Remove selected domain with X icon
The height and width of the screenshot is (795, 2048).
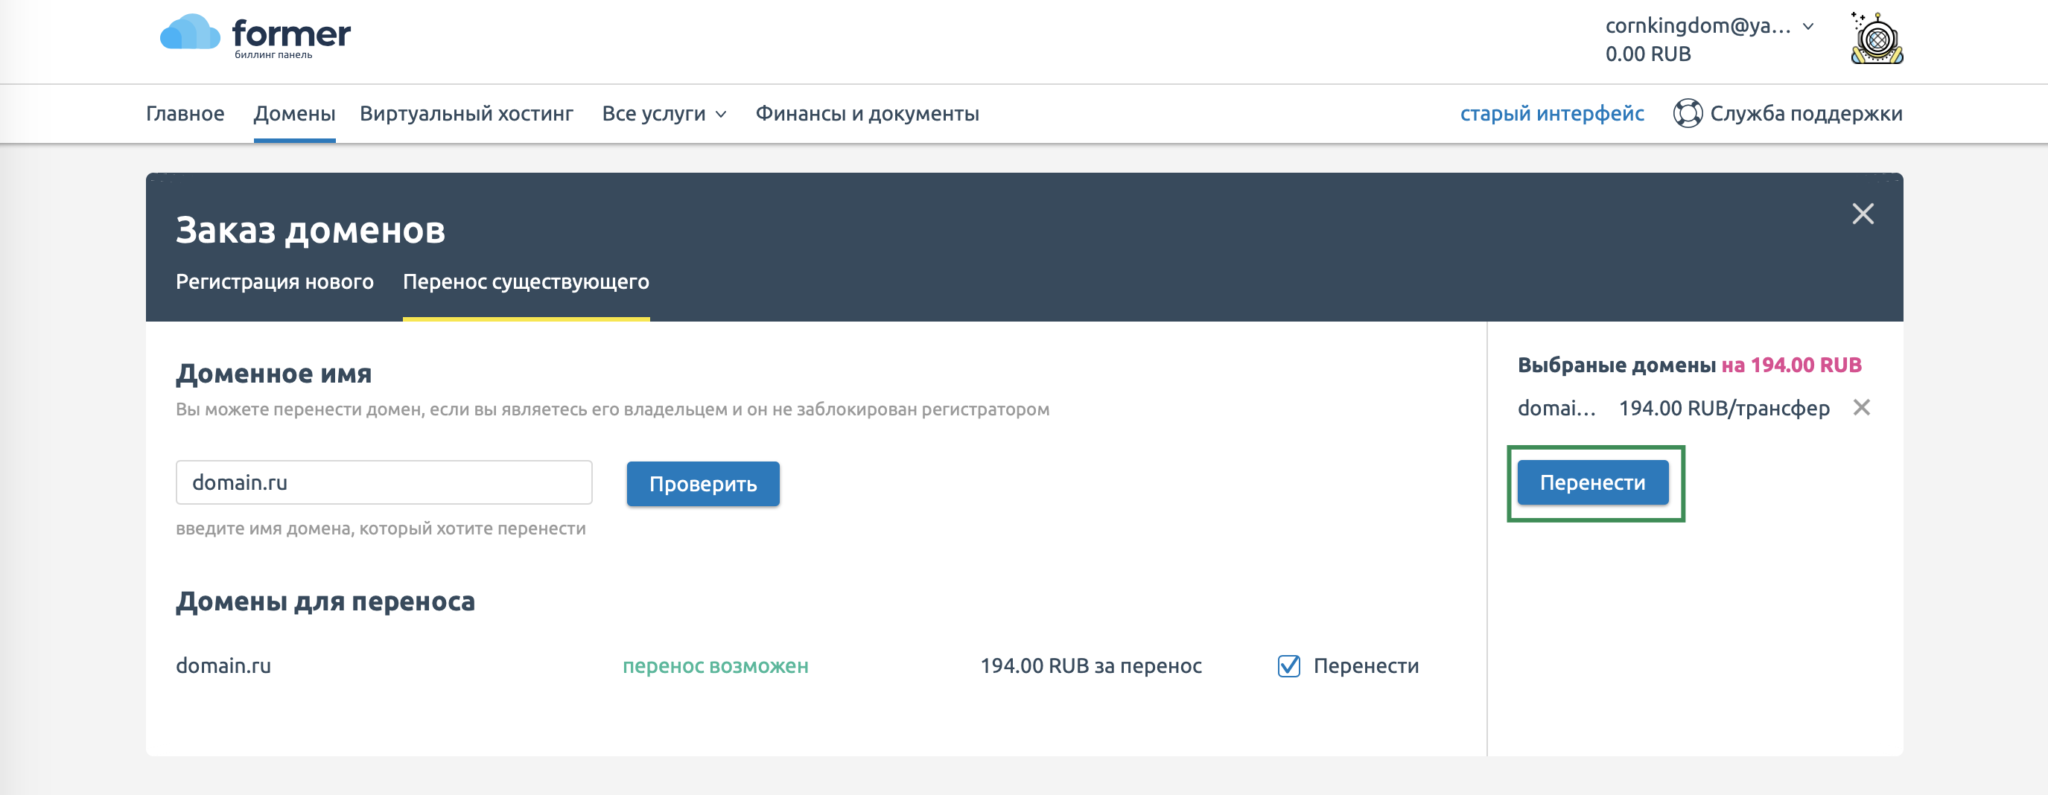(1861, 407)
